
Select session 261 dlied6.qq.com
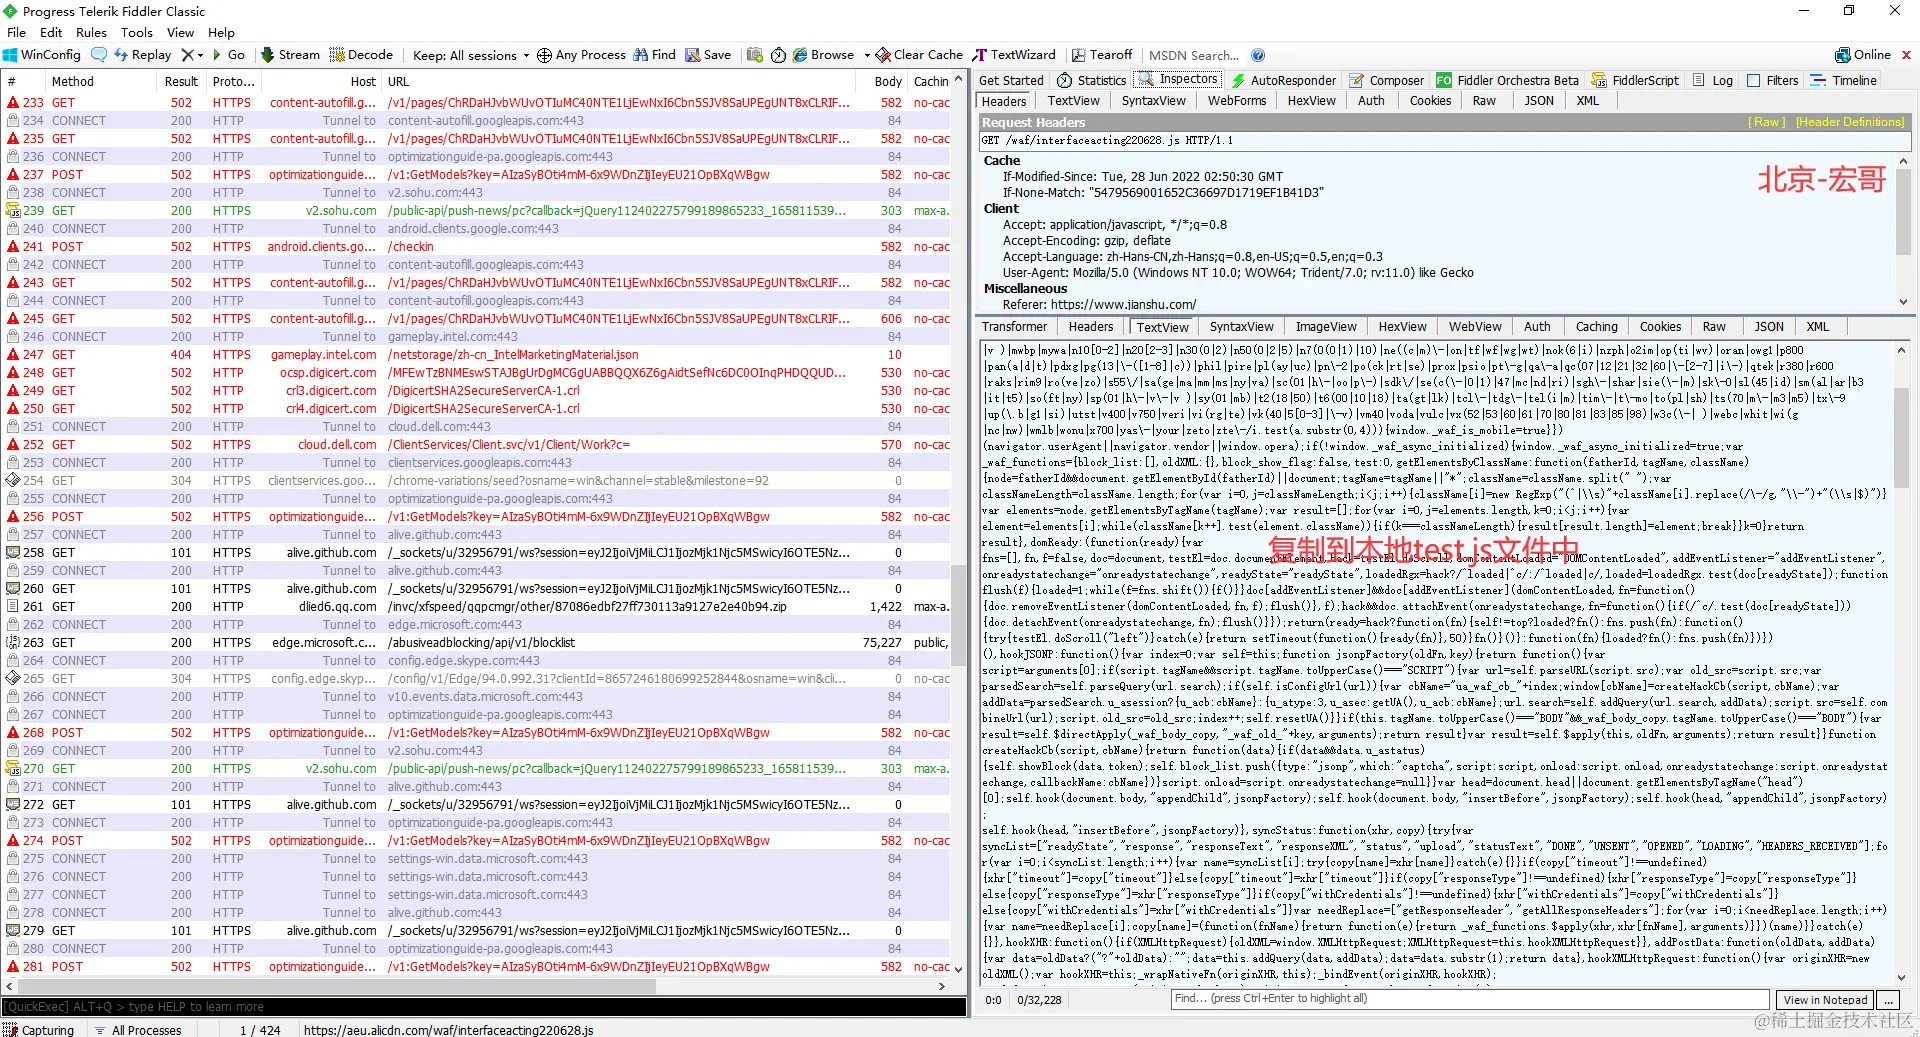click(477, 607)
